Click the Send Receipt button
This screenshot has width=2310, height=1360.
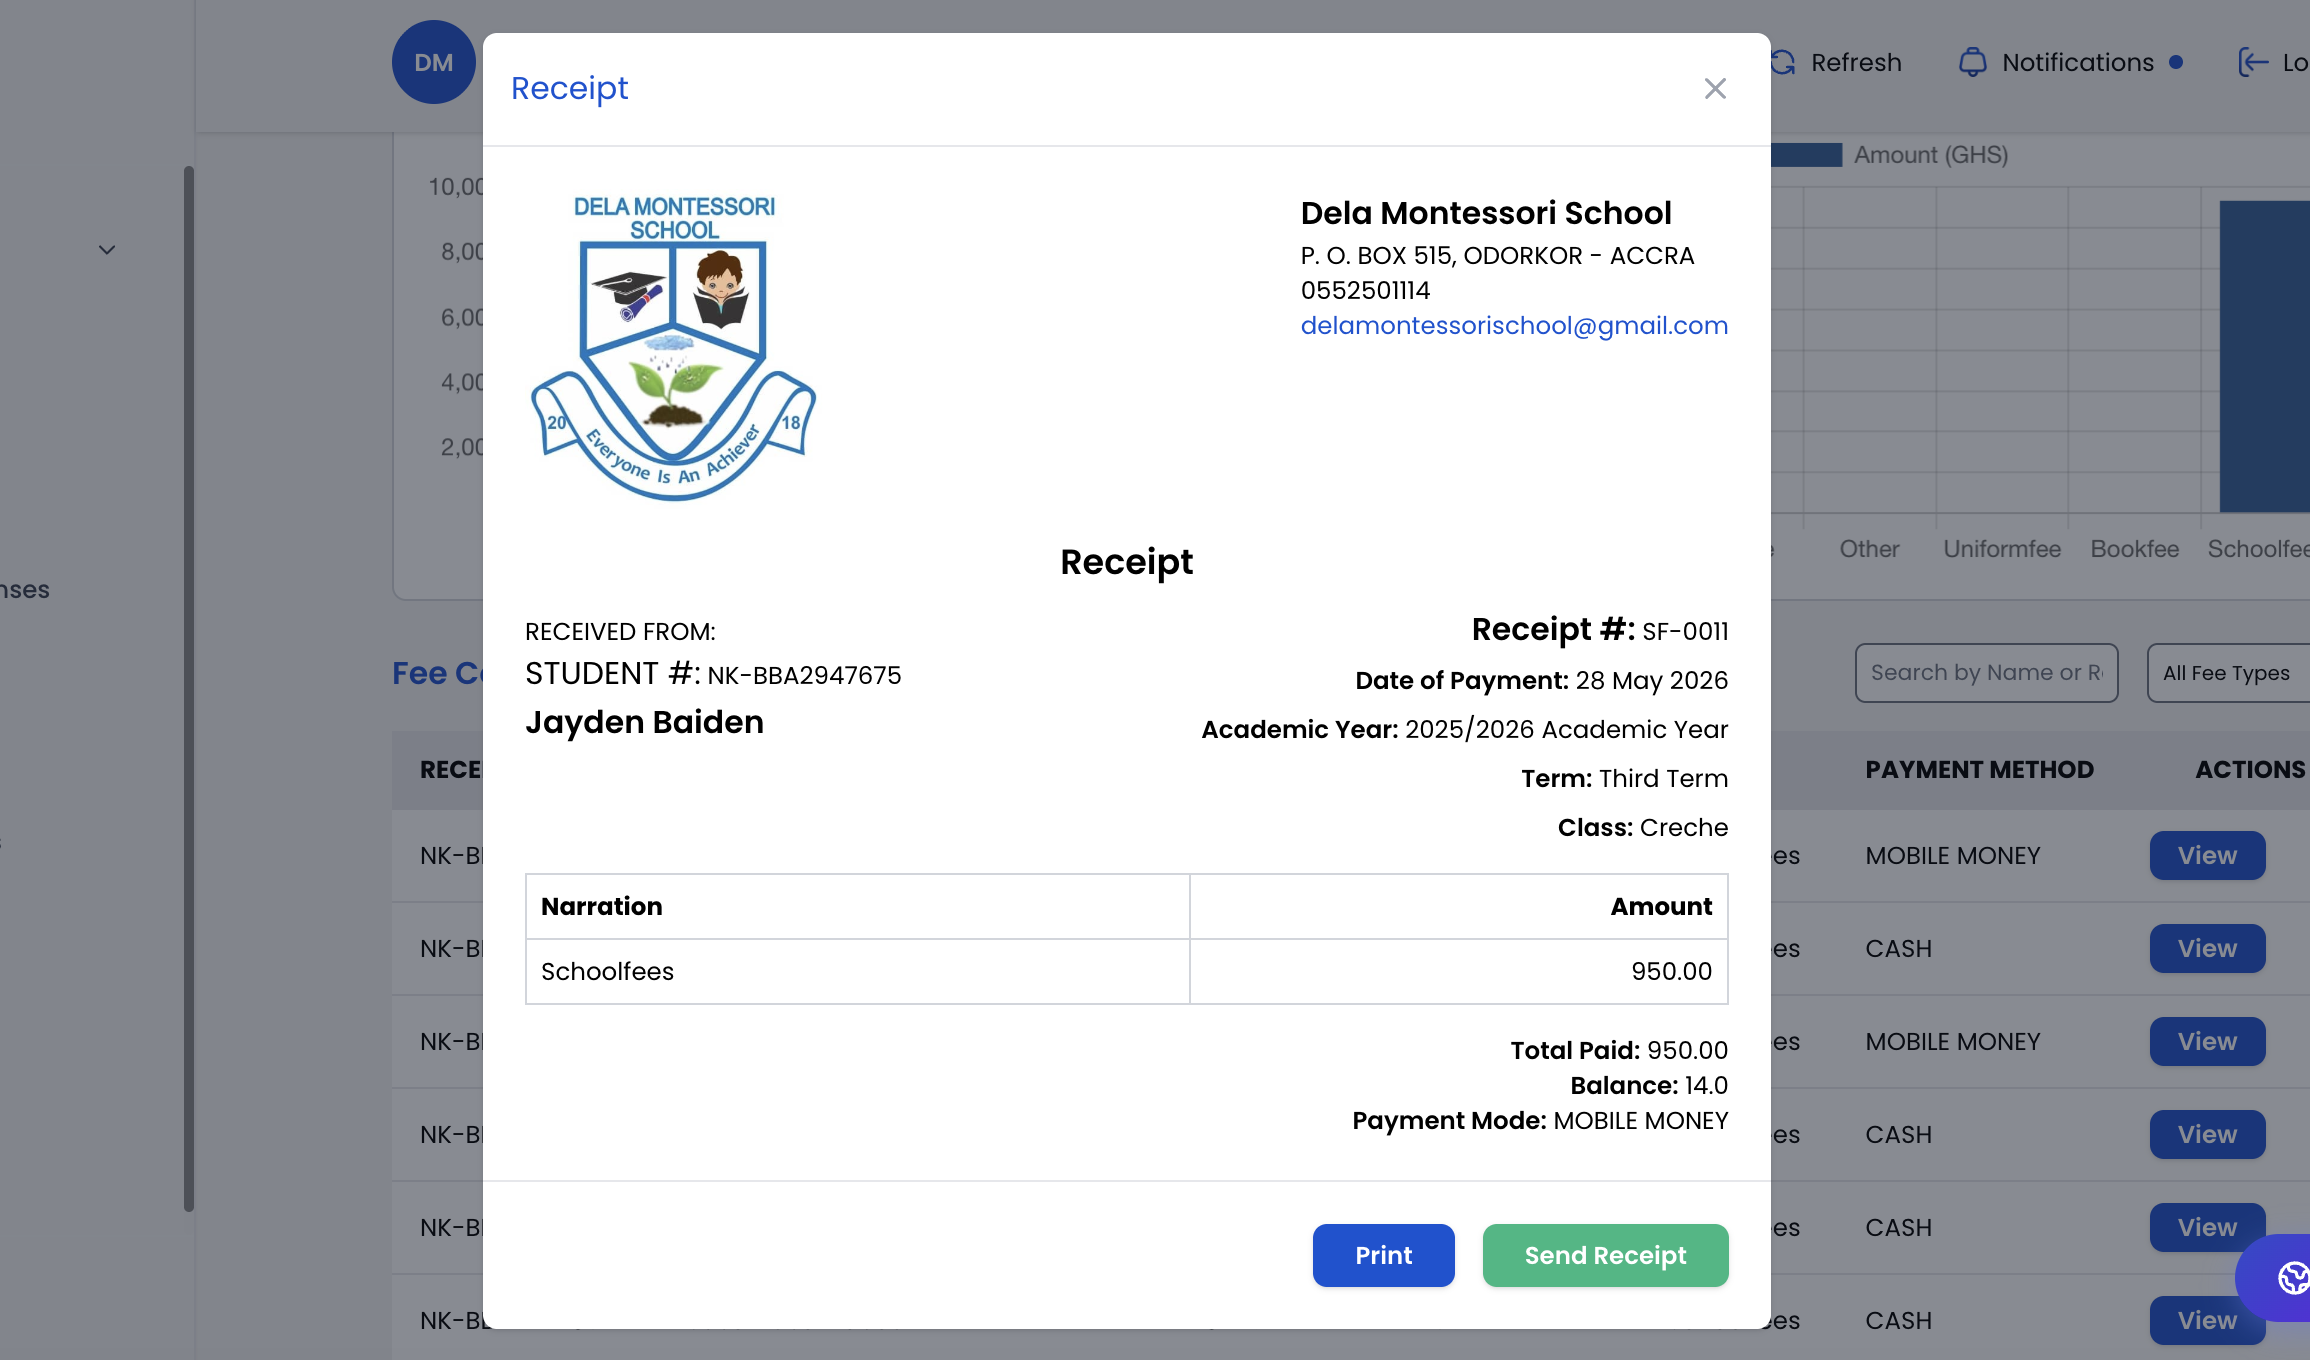tap(1605, 1255)
